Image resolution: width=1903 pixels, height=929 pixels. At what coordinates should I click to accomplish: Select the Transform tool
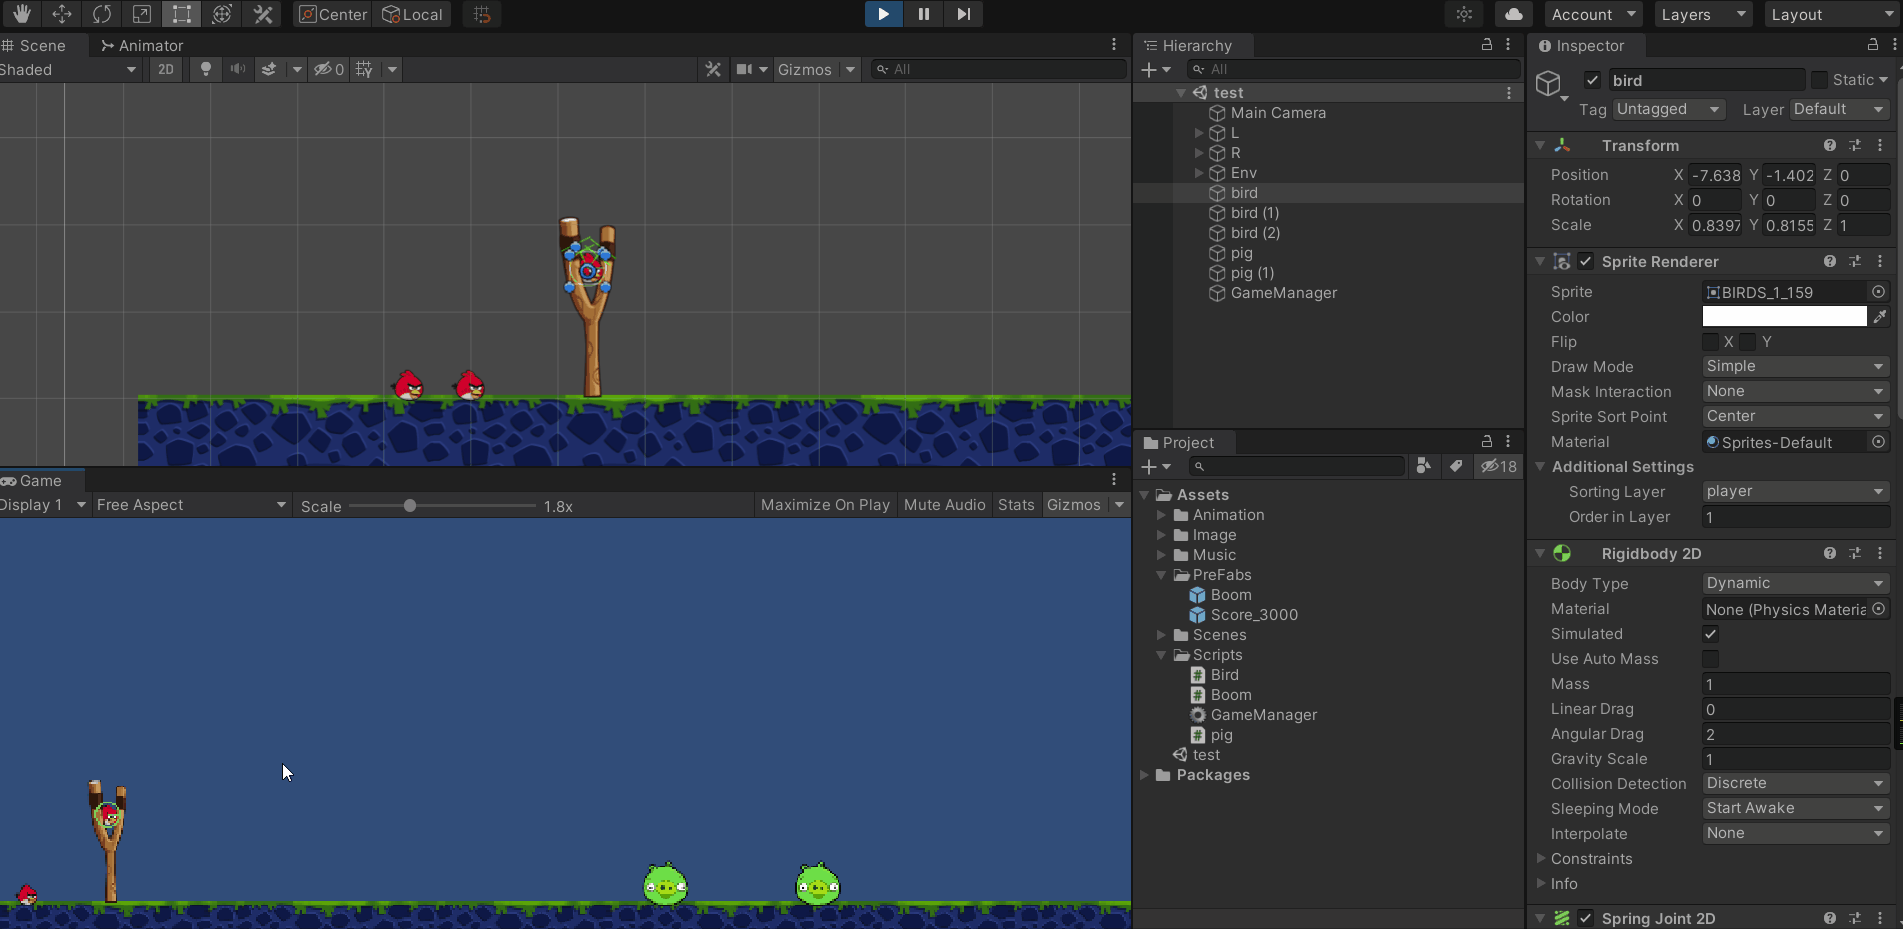(222, 14)
